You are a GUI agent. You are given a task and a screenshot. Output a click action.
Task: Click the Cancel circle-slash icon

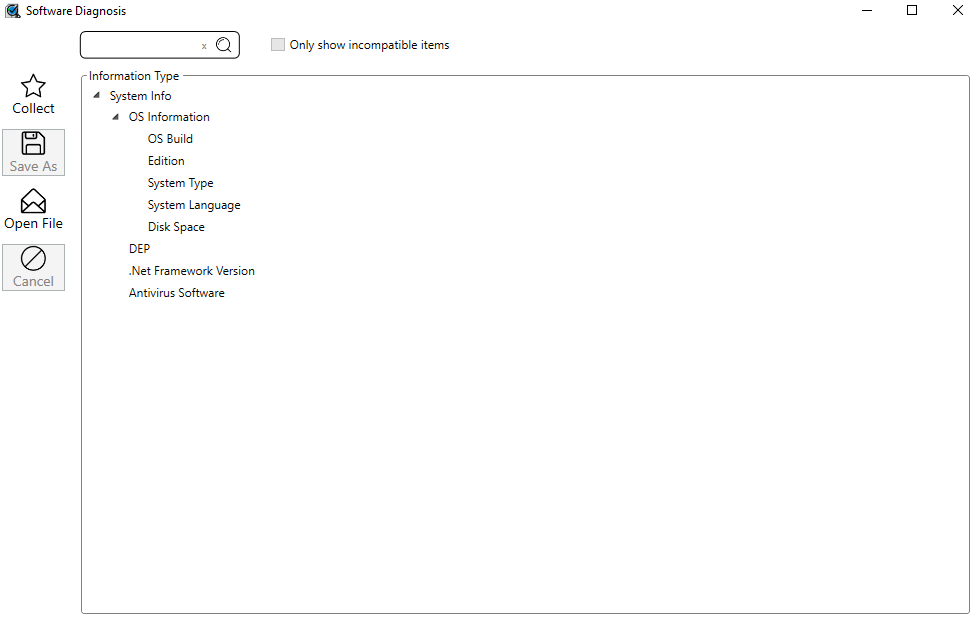(x=33, y=259)
